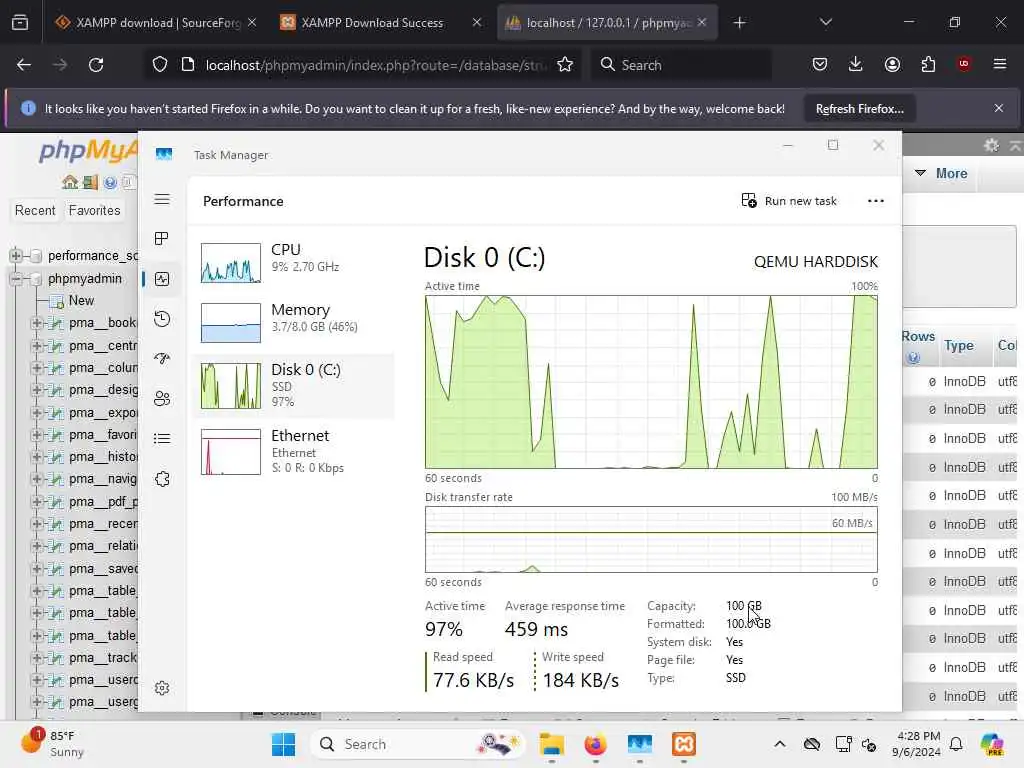This screenshot has width=1024, height=768.
Task: Click Run new task button
Action: click(x=789, y=200)
